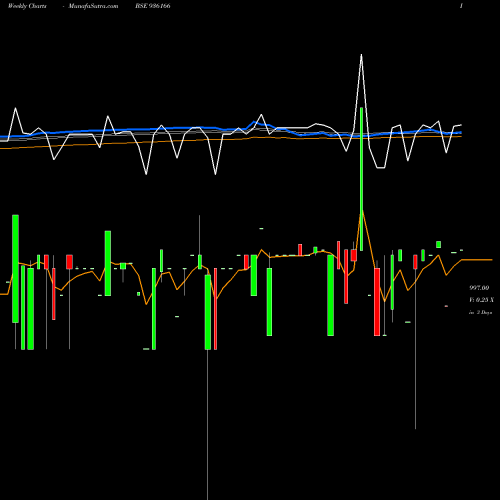Image resolution: width=500 pixels, height=500 pixels.
Task: Click the "MunafaSutra.com" label
Action: (x=93, y=6)
